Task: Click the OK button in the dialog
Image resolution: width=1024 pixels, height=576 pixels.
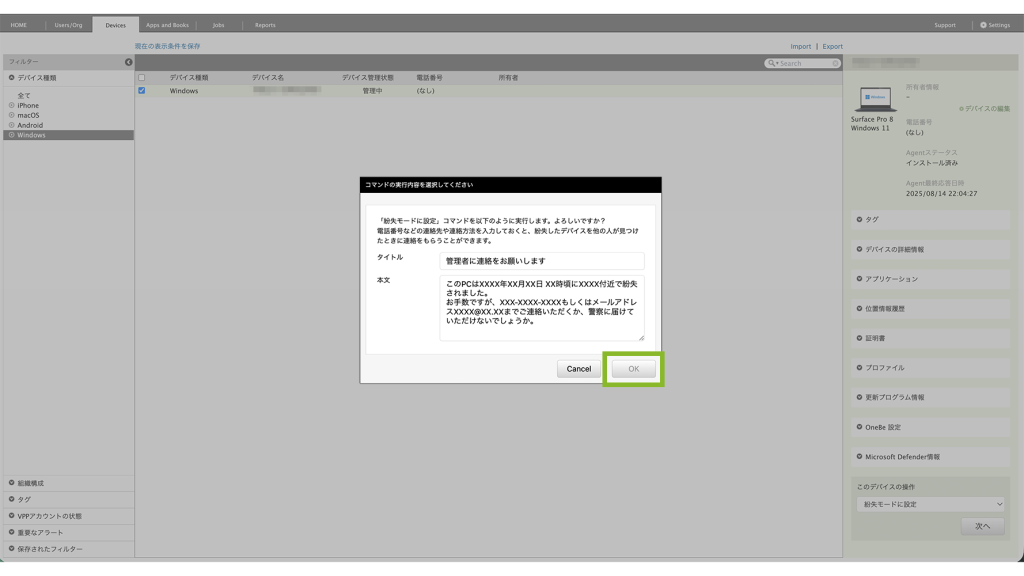Action: click(x=633, y=369)
